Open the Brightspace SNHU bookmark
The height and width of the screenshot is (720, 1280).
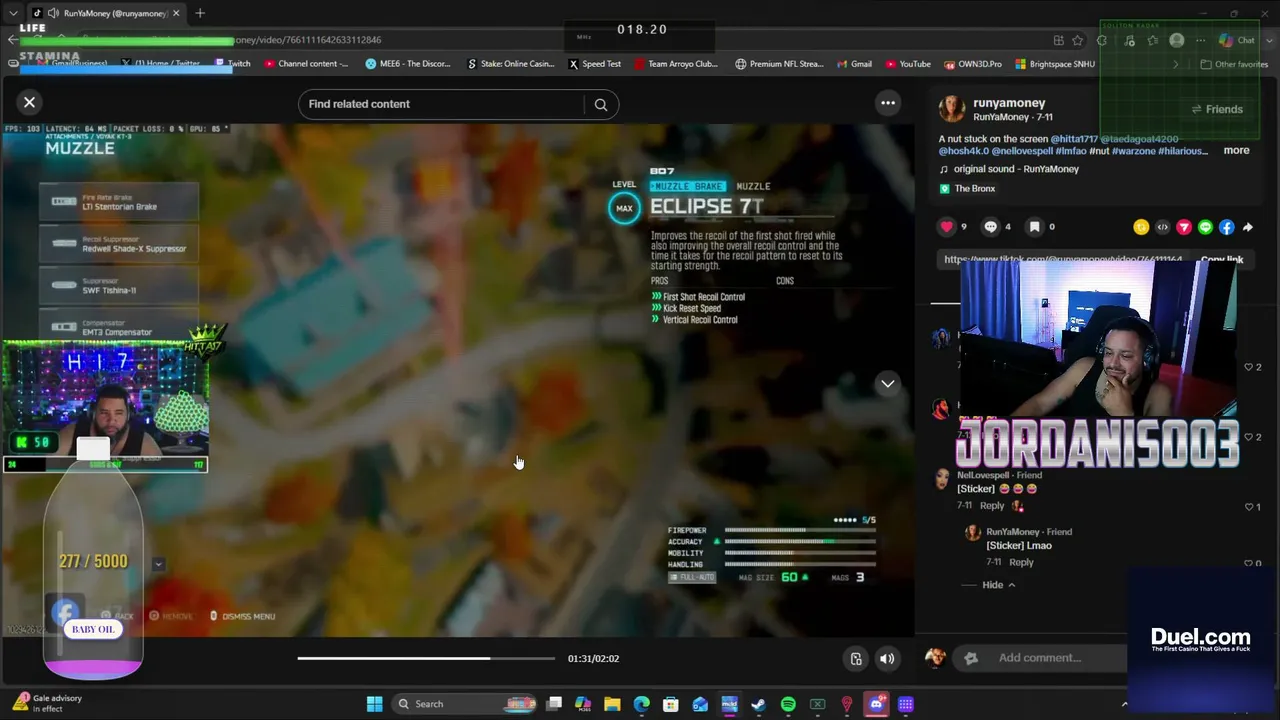(1054, 64)
